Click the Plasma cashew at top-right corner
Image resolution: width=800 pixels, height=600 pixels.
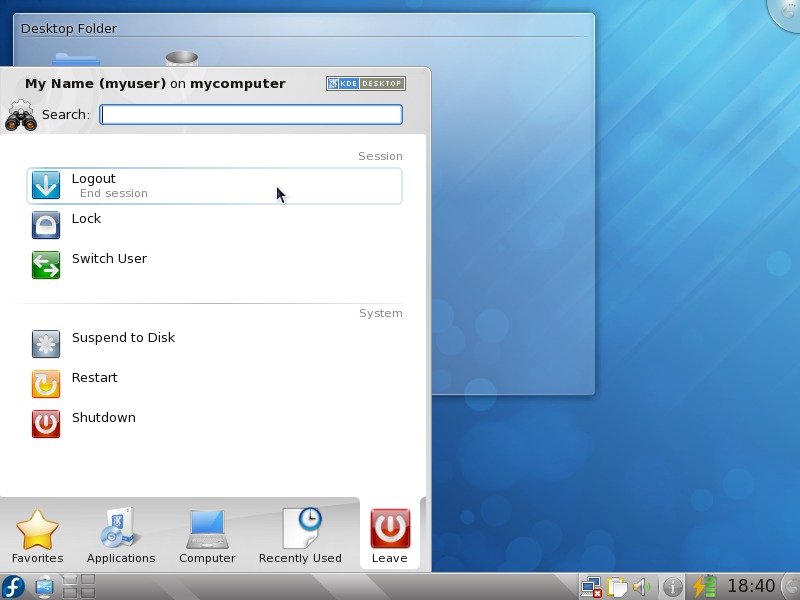pyautogui.click(x=785, y=14)
